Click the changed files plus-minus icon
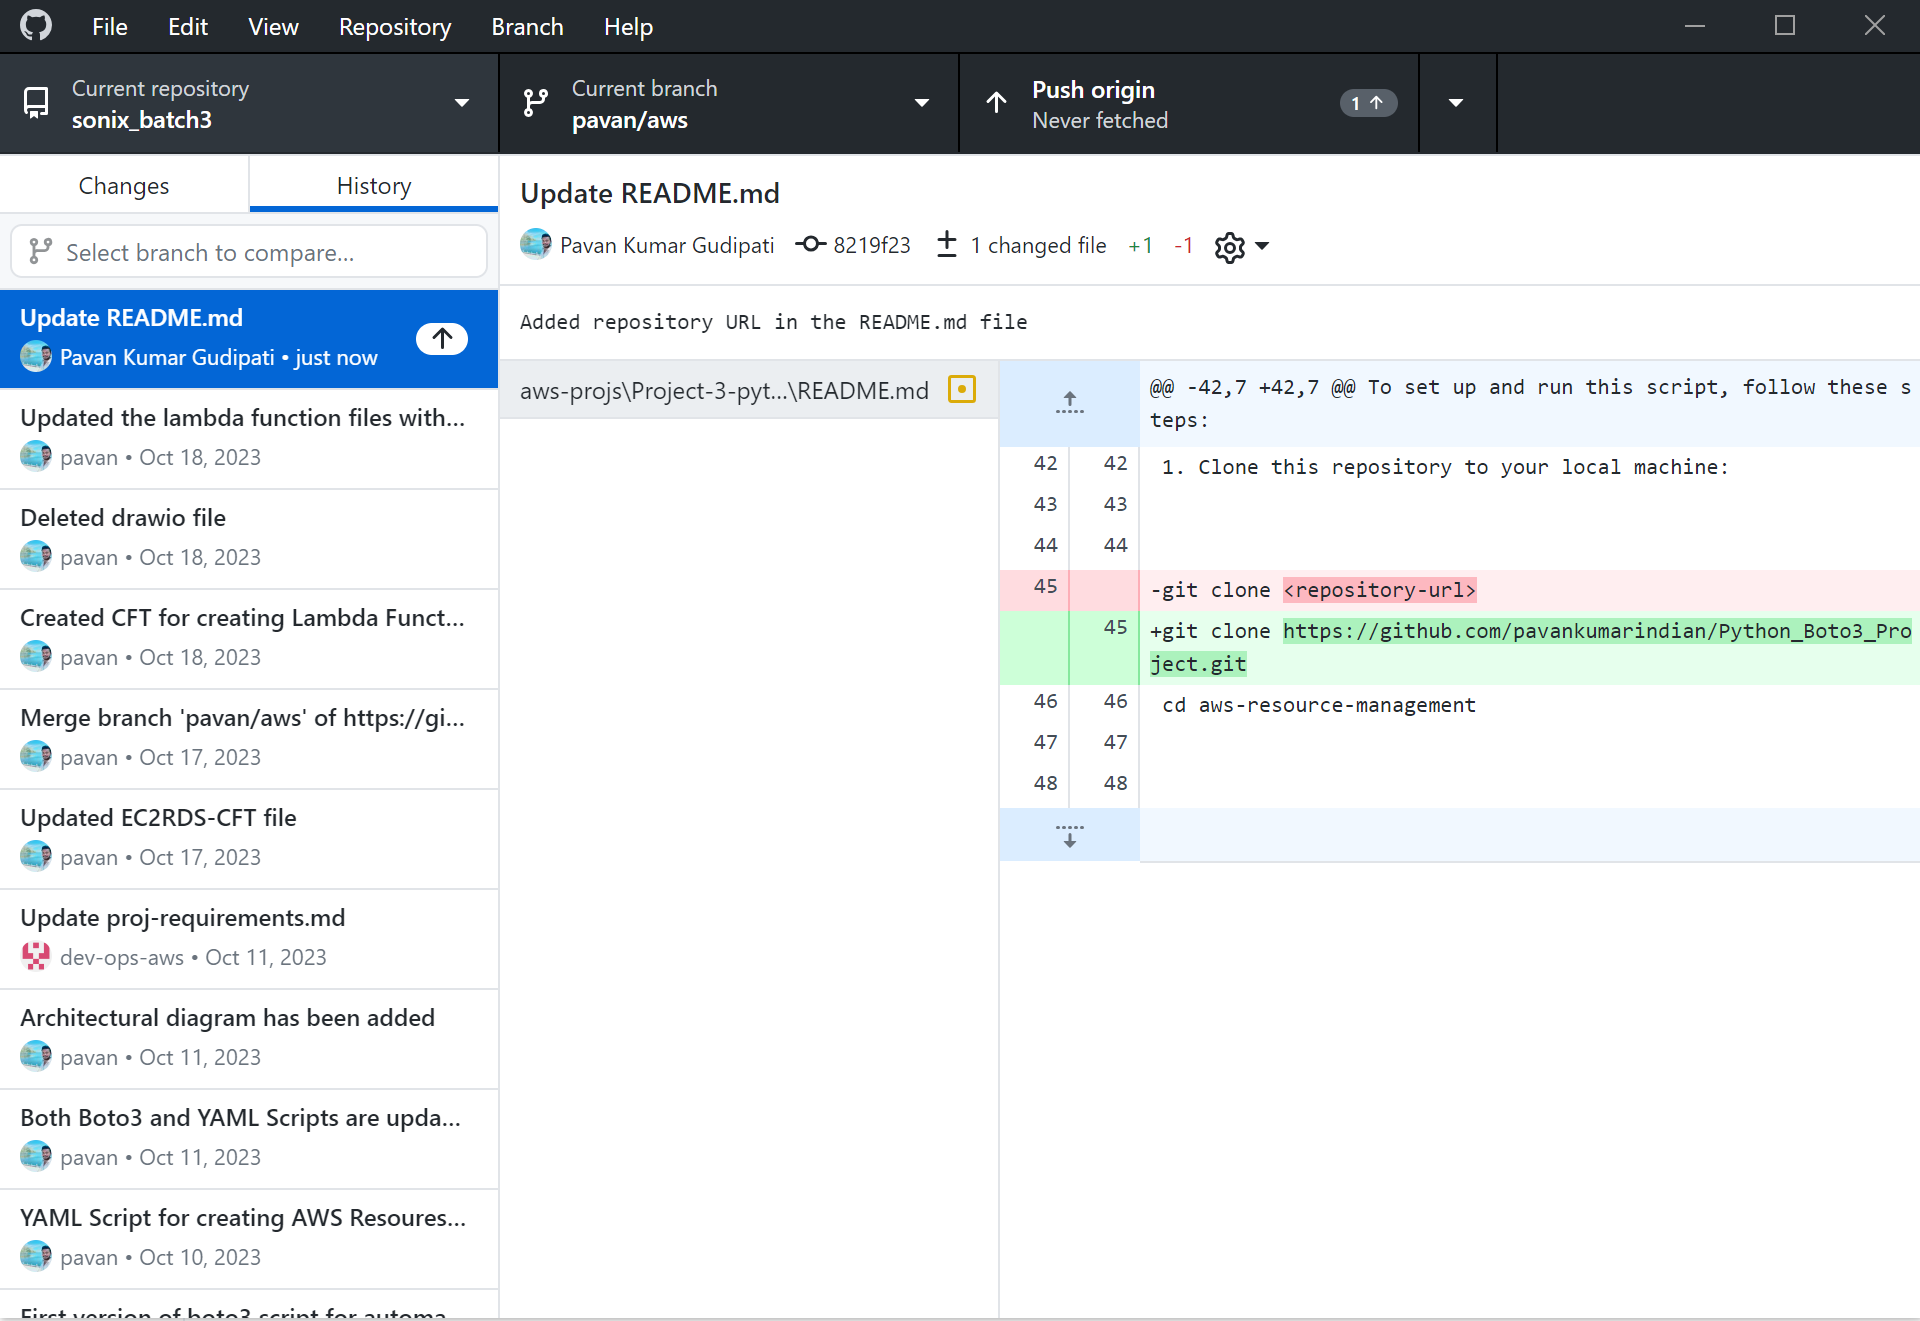Viewport: 1920px width, 1321px height. click(x=946, y=244)
